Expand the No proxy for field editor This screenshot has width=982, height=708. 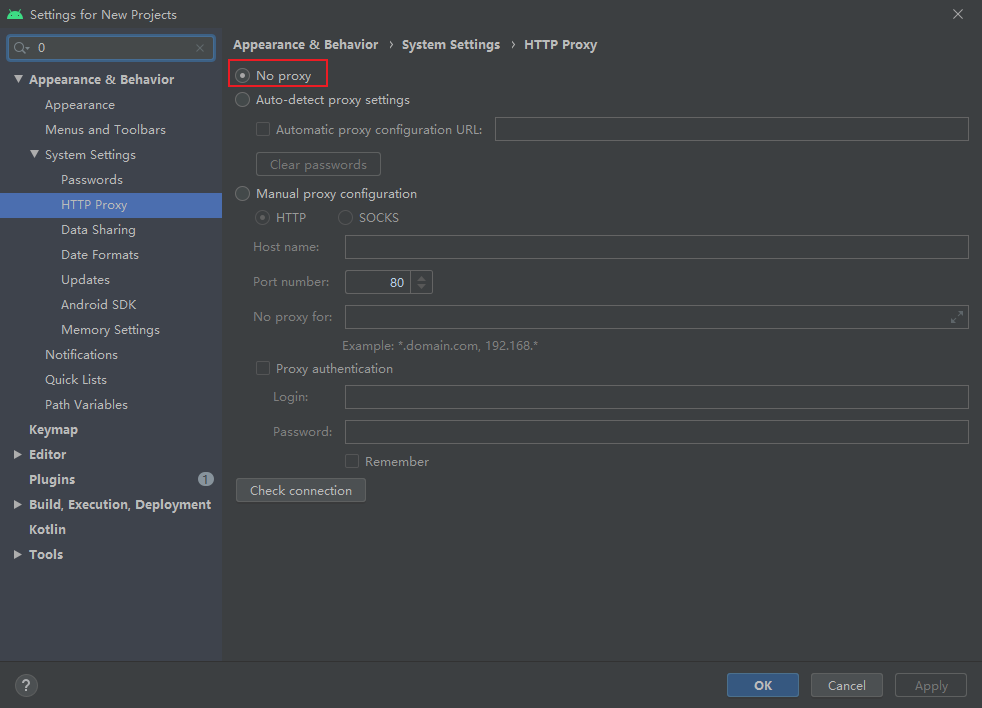(x=956, y=317)
